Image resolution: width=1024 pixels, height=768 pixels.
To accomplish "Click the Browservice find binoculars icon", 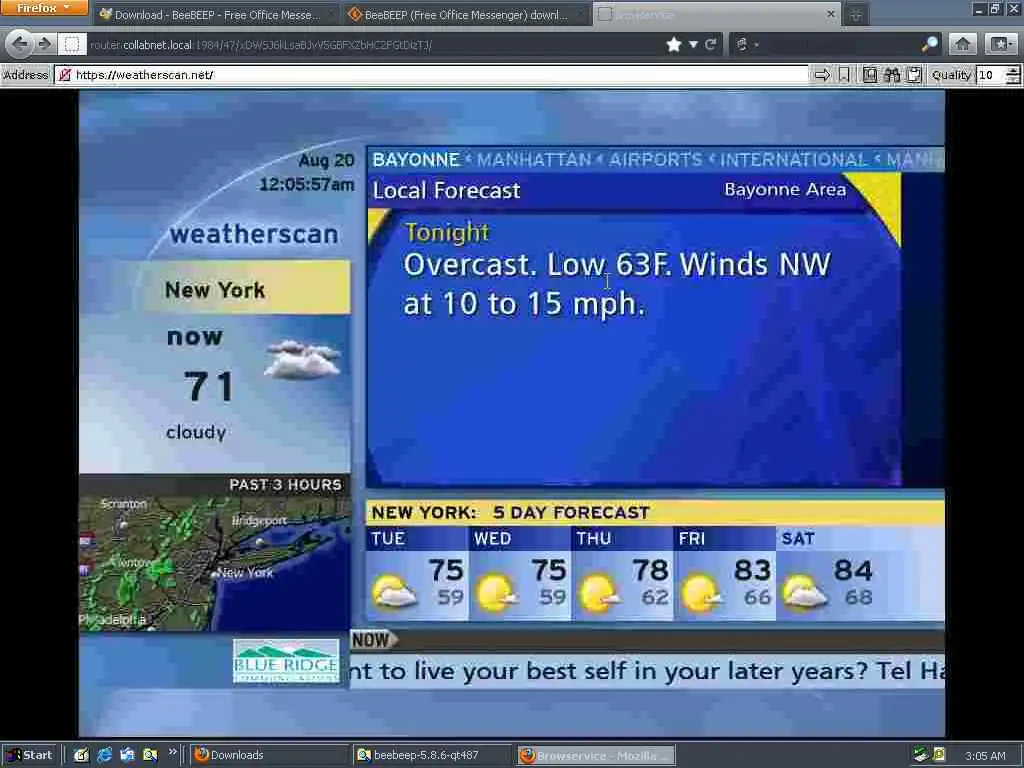I will [x=892, y=75].
